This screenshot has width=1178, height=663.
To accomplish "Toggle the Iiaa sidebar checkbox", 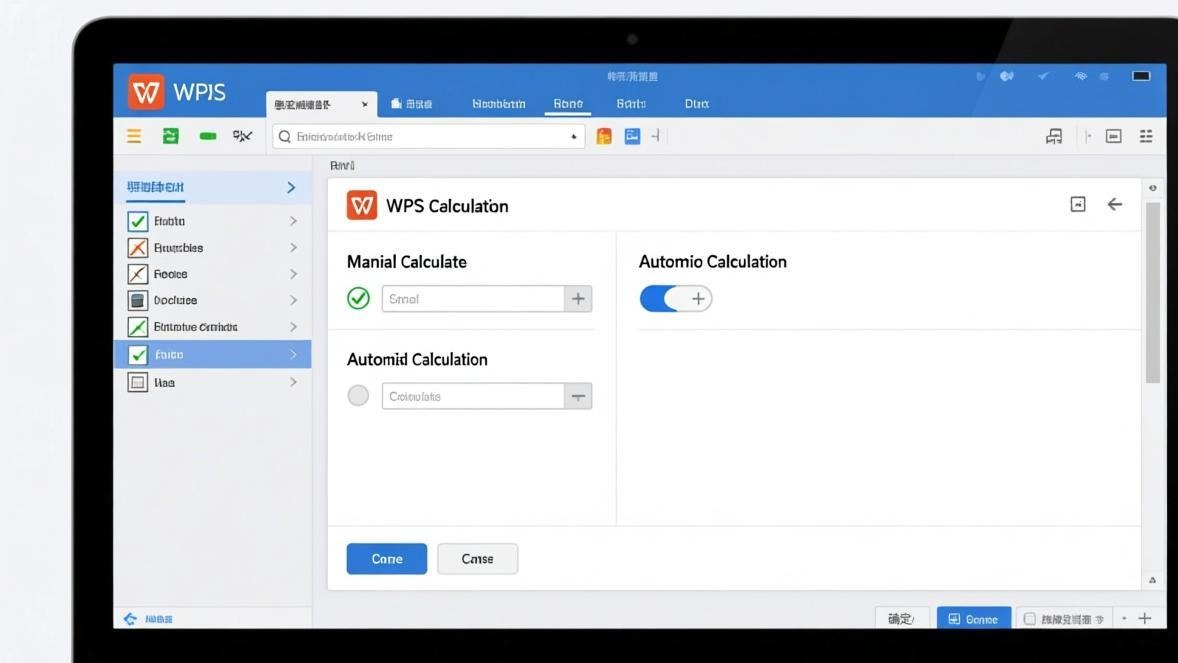I will (x=137, y=383).
